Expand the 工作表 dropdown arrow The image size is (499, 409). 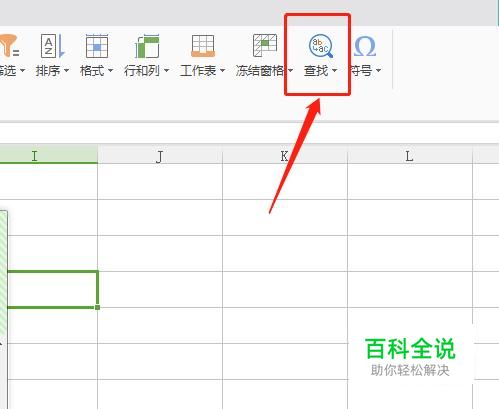point(222,70)
